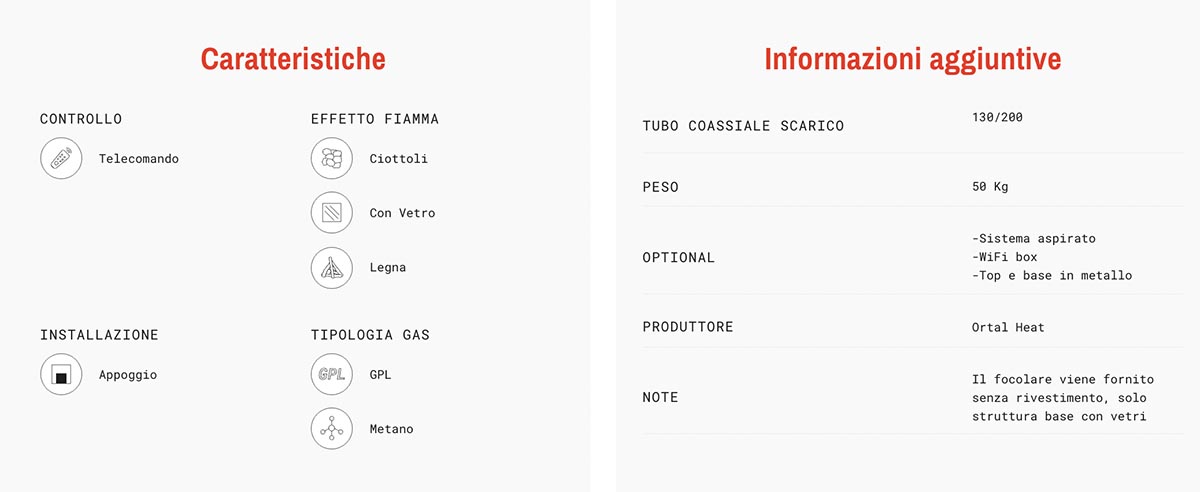Click the Metano molecule icon
The width and height of the screenshot is (1200, 492).
pos(332,429)
